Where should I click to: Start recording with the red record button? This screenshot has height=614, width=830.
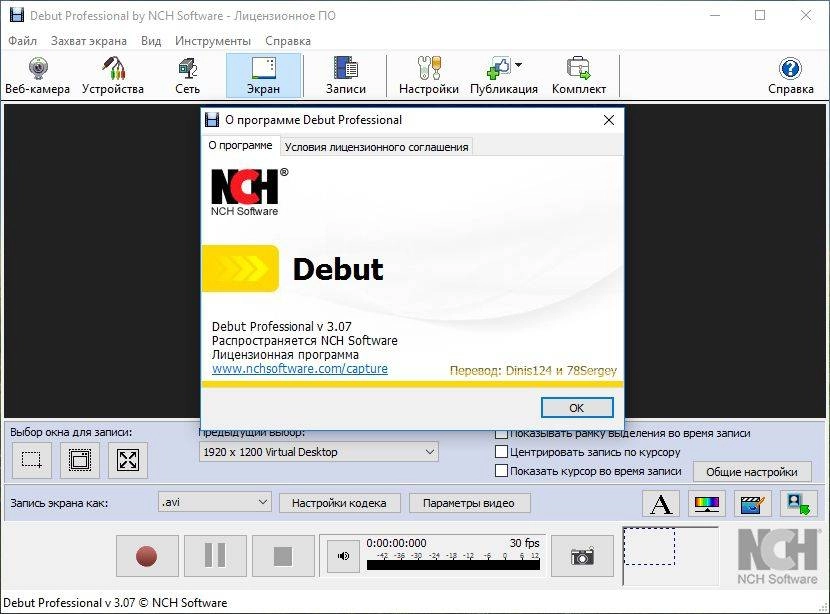pos(147,556)
